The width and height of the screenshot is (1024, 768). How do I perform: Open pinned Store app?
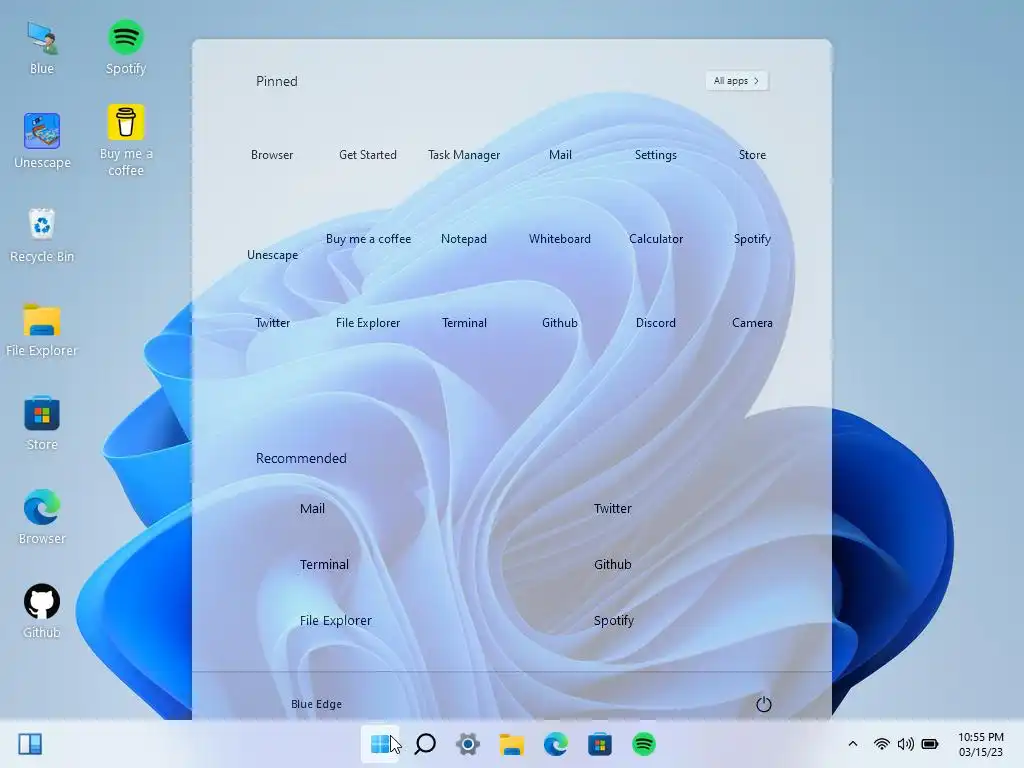click(x=752, y=155)
